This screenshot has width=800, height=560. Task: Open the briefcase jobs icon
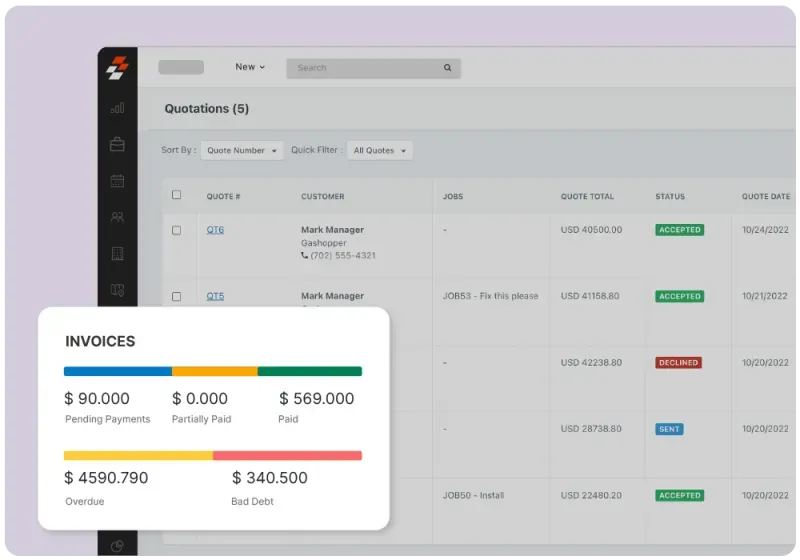click(118, 145)
